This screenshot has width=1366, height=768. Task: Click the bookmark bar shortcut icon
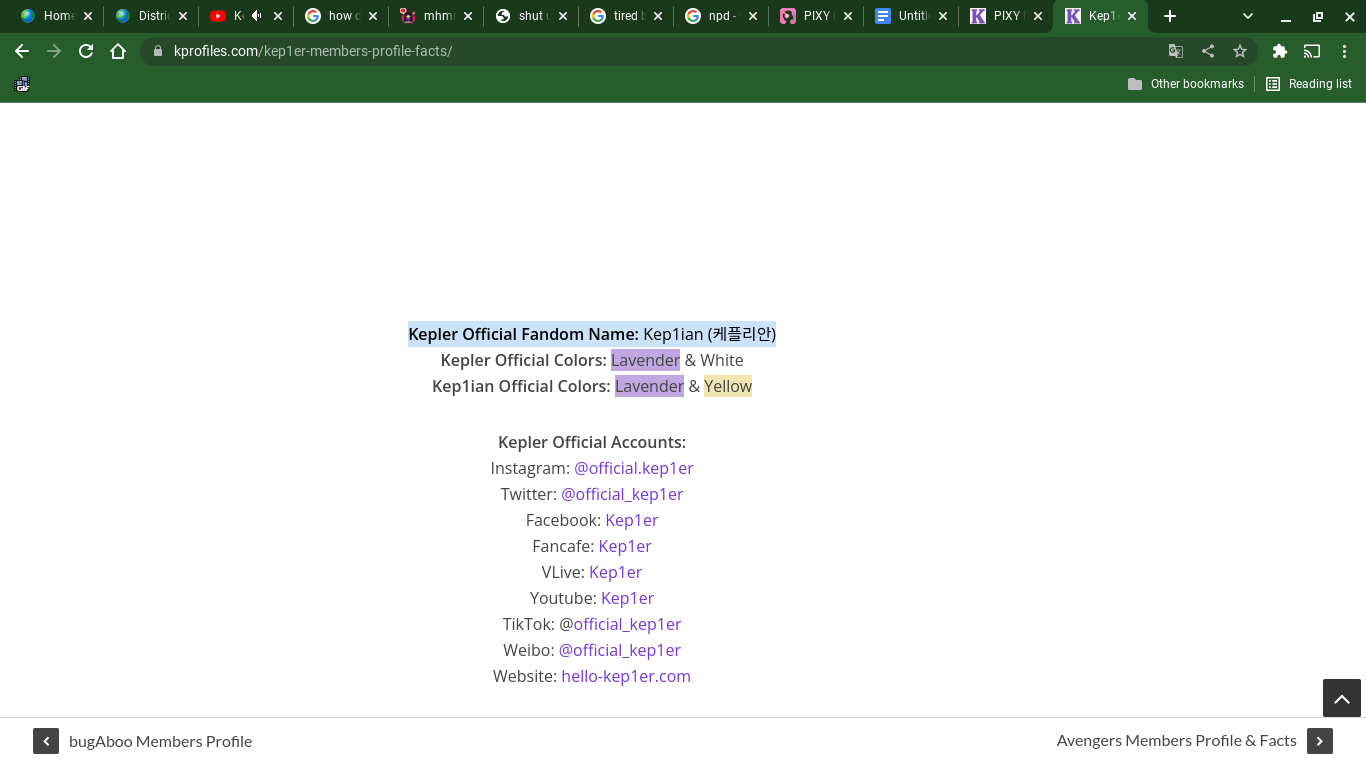[22, 84]
